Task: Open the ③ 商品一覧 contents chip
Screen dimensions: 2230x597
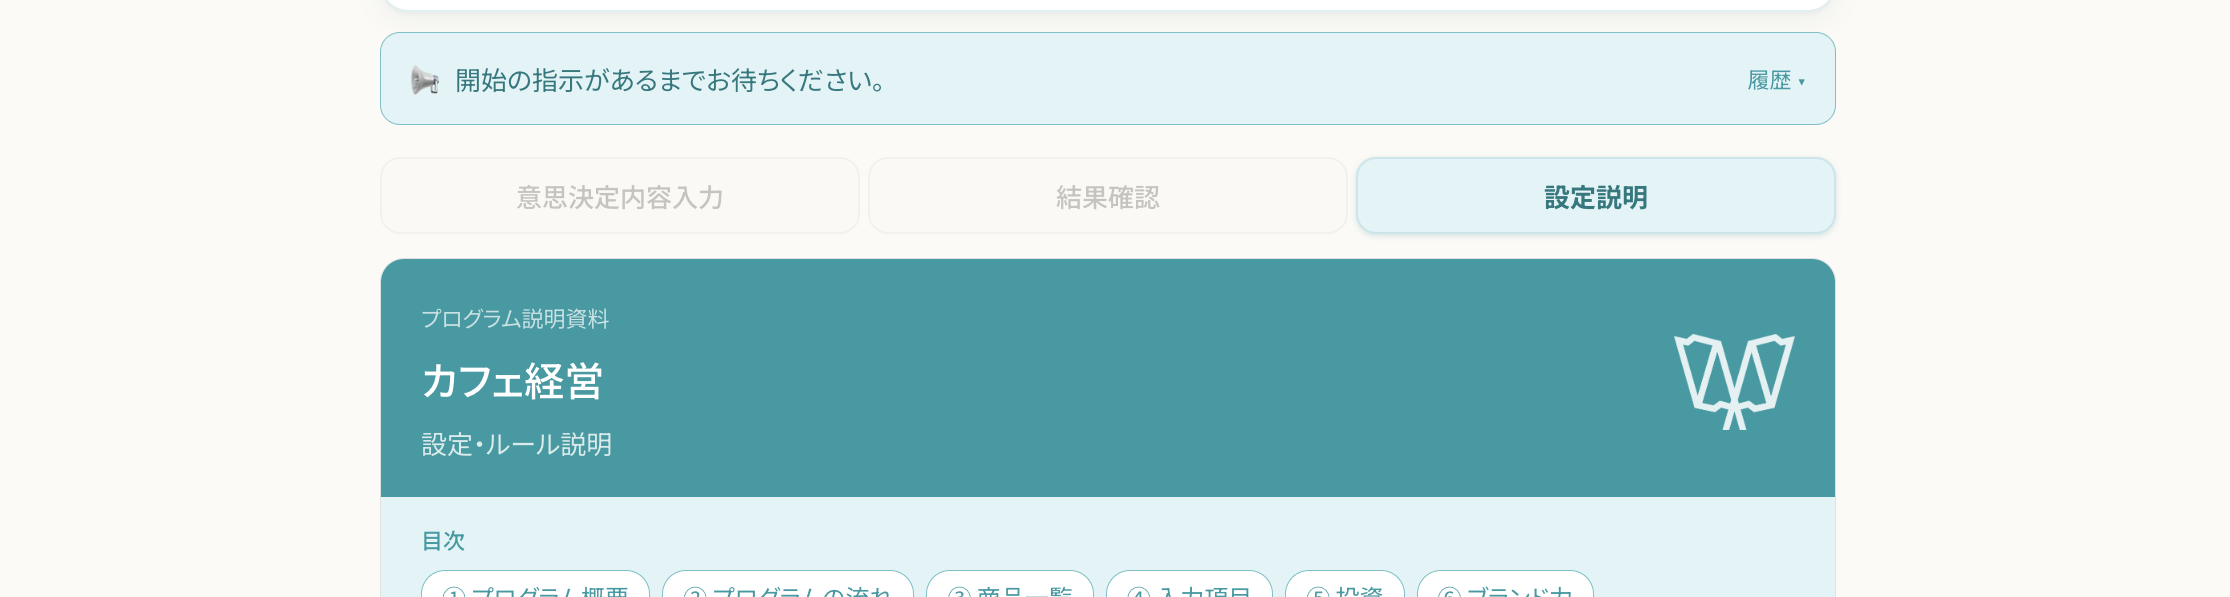Action: click(x=1010, y=585)
